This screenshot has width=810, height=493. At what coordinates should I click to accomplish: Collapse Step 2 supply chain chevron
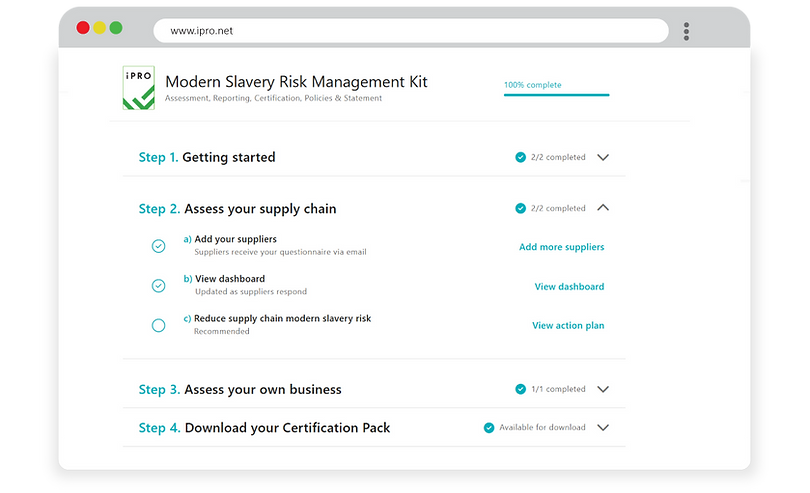point(603,208)
